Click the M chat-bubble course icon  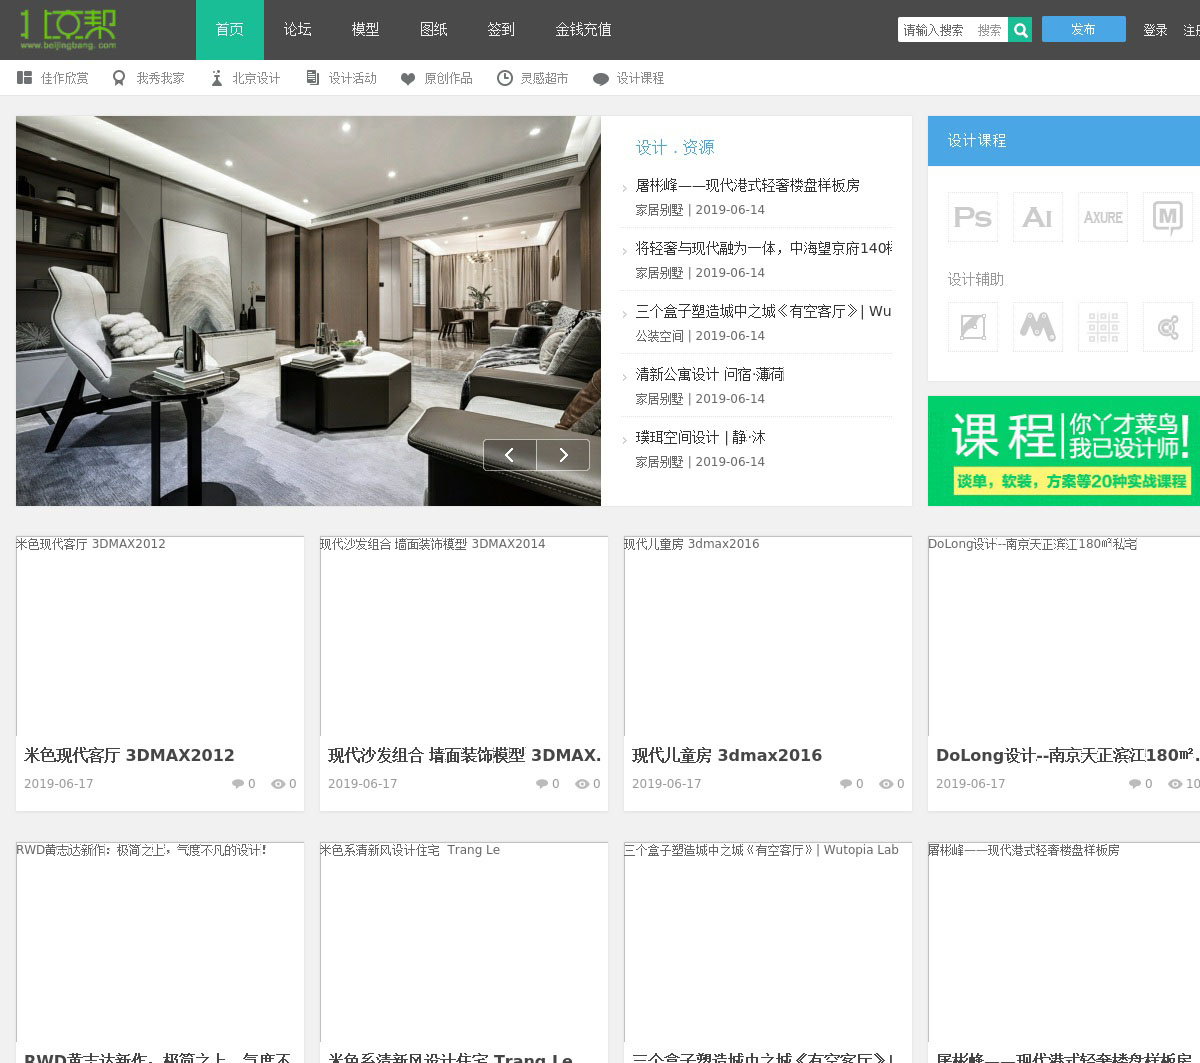click(1167, 217)
